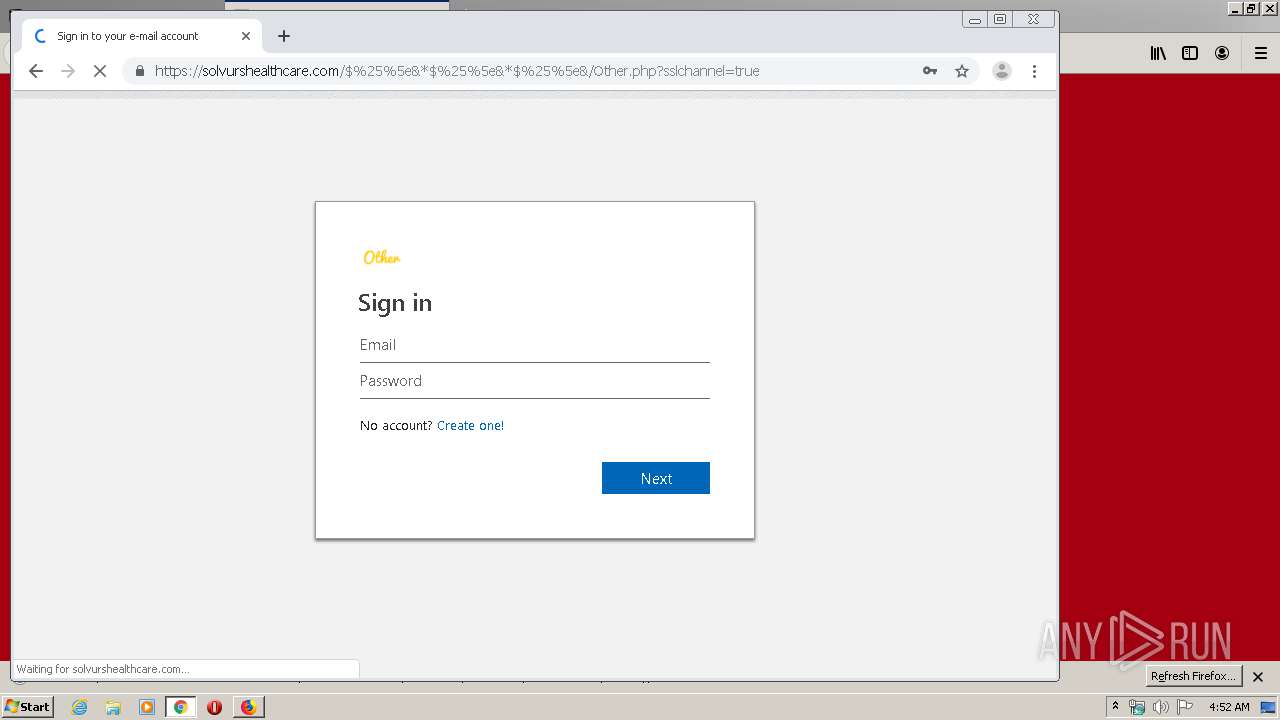Switch to Chrome in the taskbar
This screenshot has height=720, width=1280.
[x=181, y=707]
